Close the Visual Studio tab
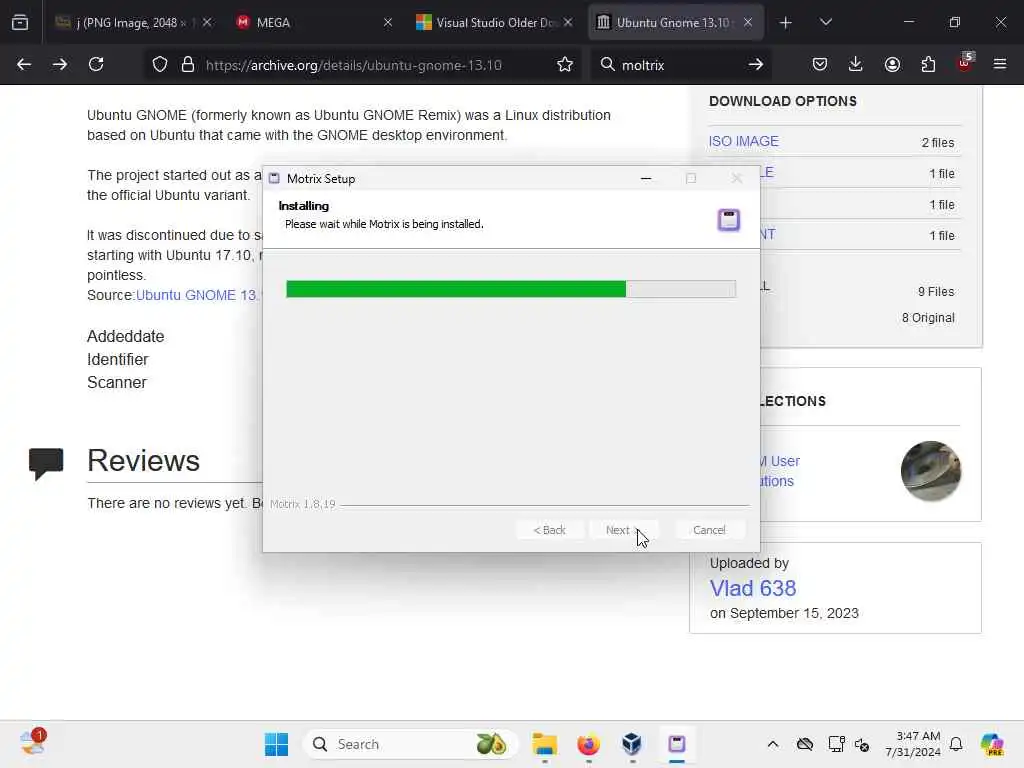Viewport: 1024px width, 768px height. point(568,22)
